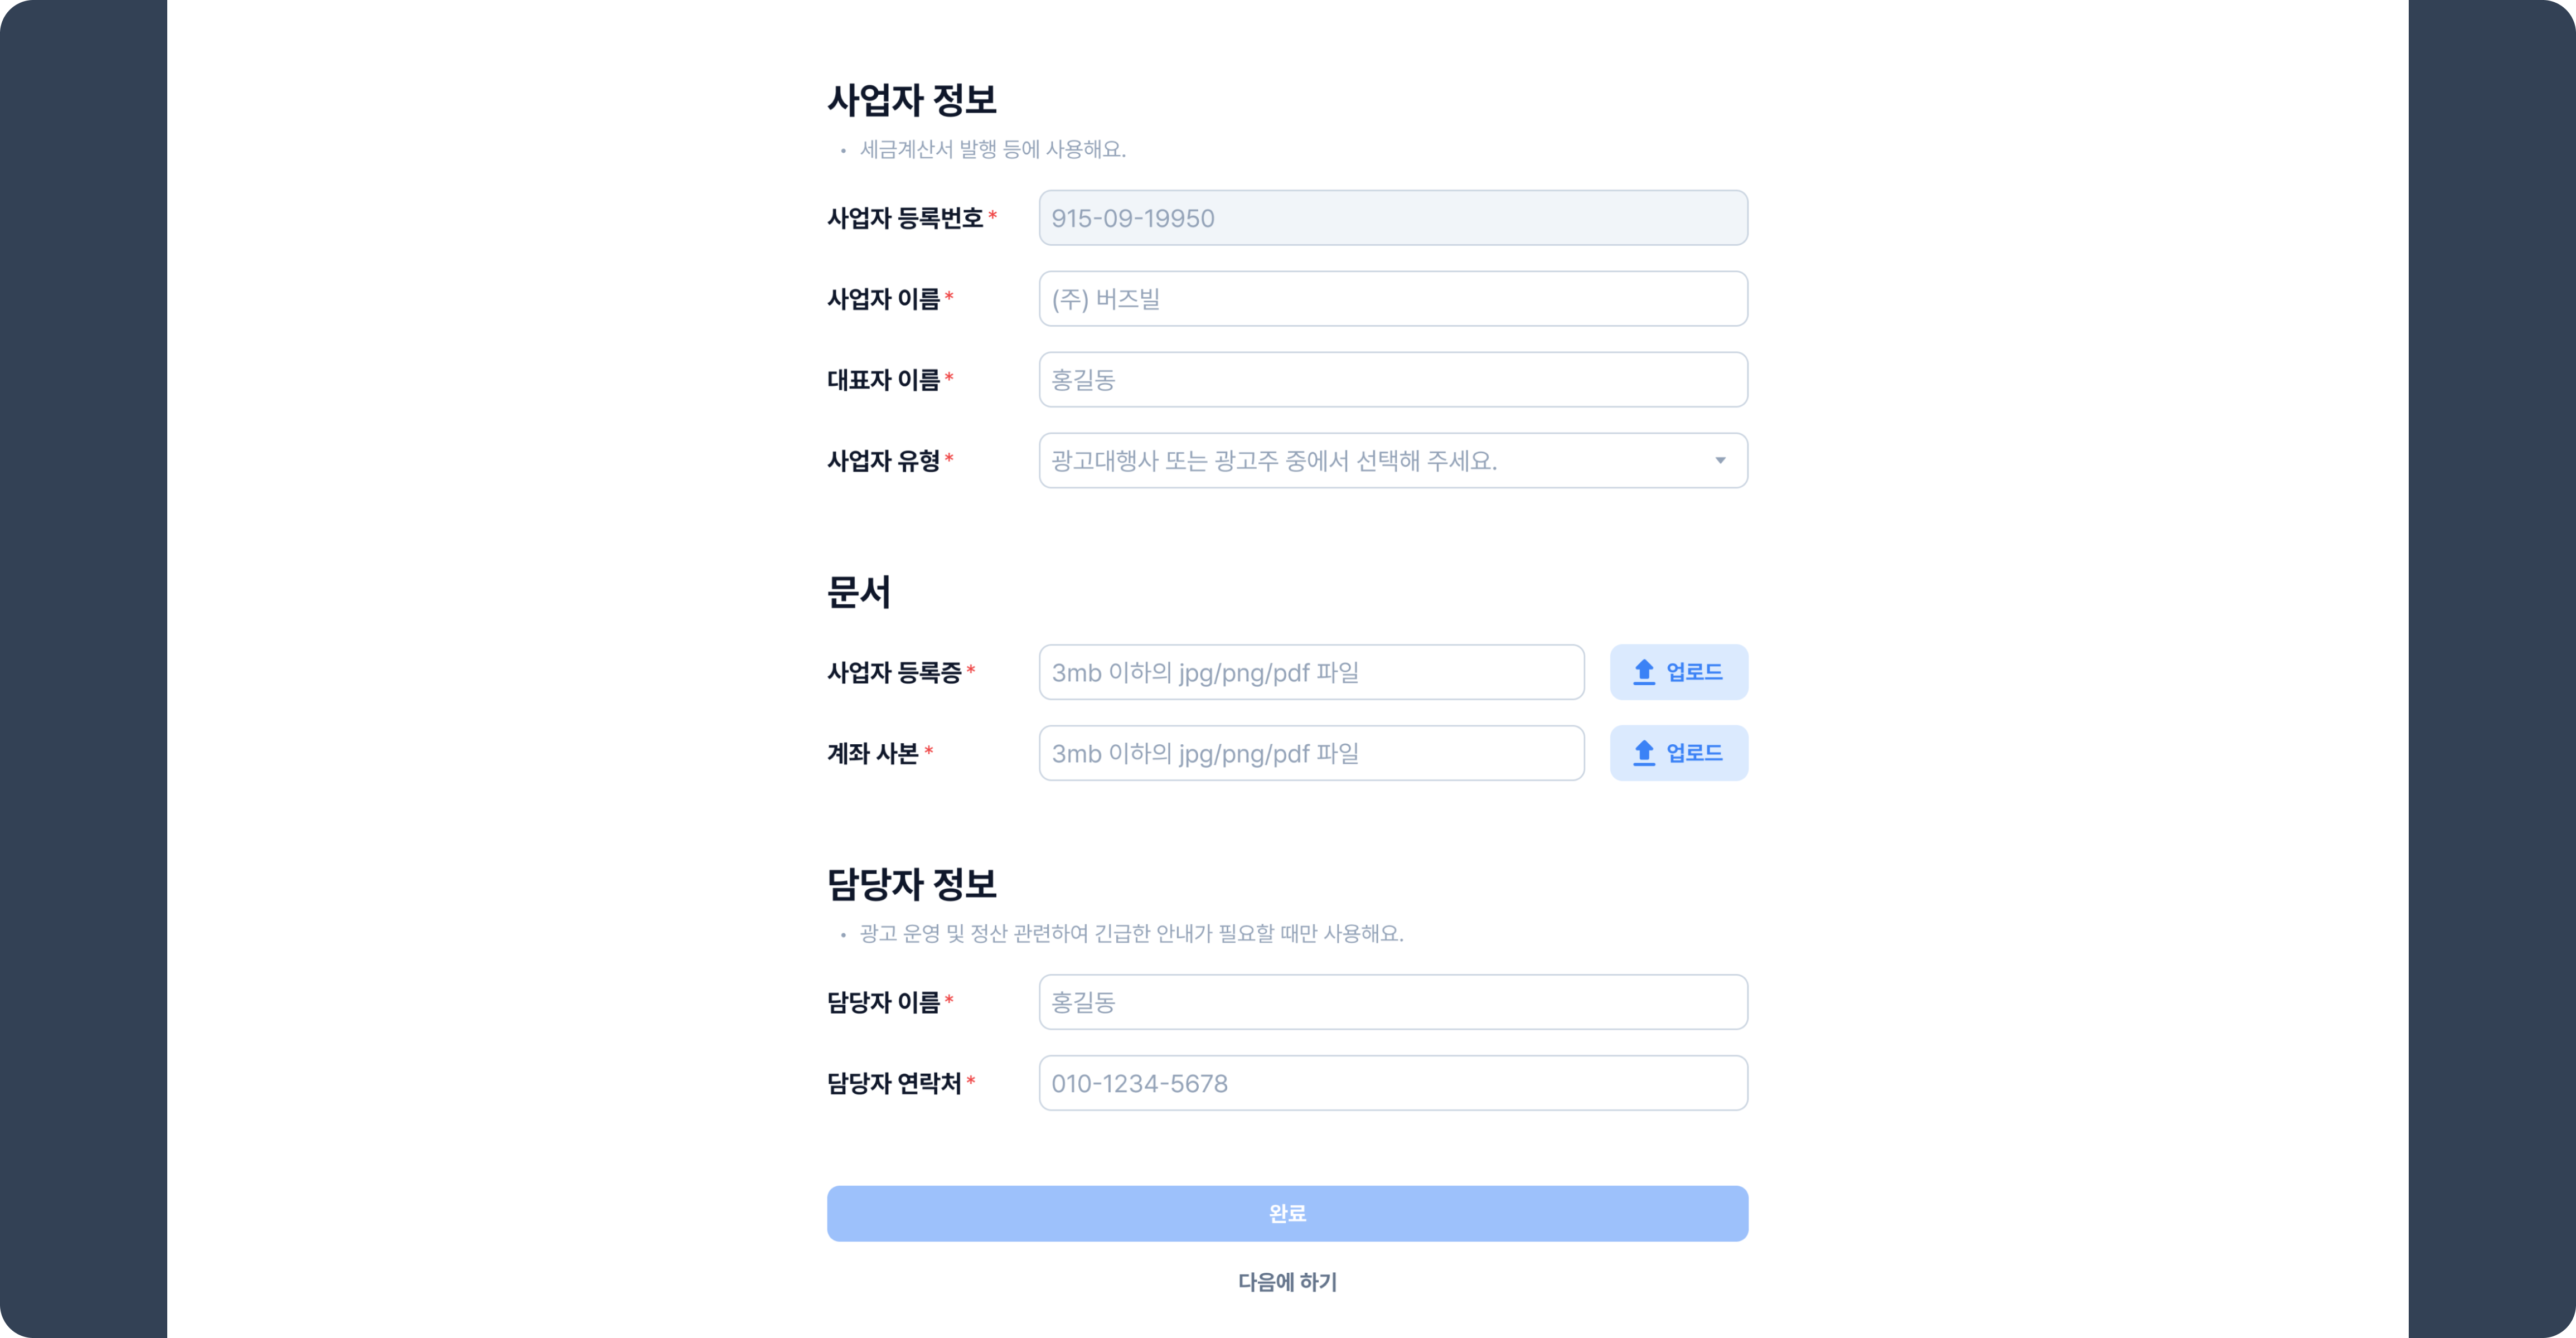The width and height of the screenshot is (2576, 1338).
Task: Click the 담당자 연락처 phone number field
Action: tap(1392, 1083)
